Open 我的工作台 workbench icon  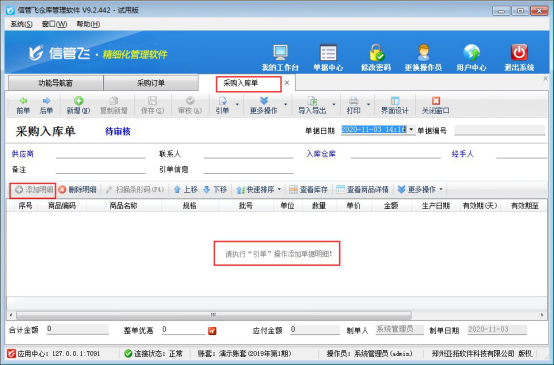click(281, 53)
